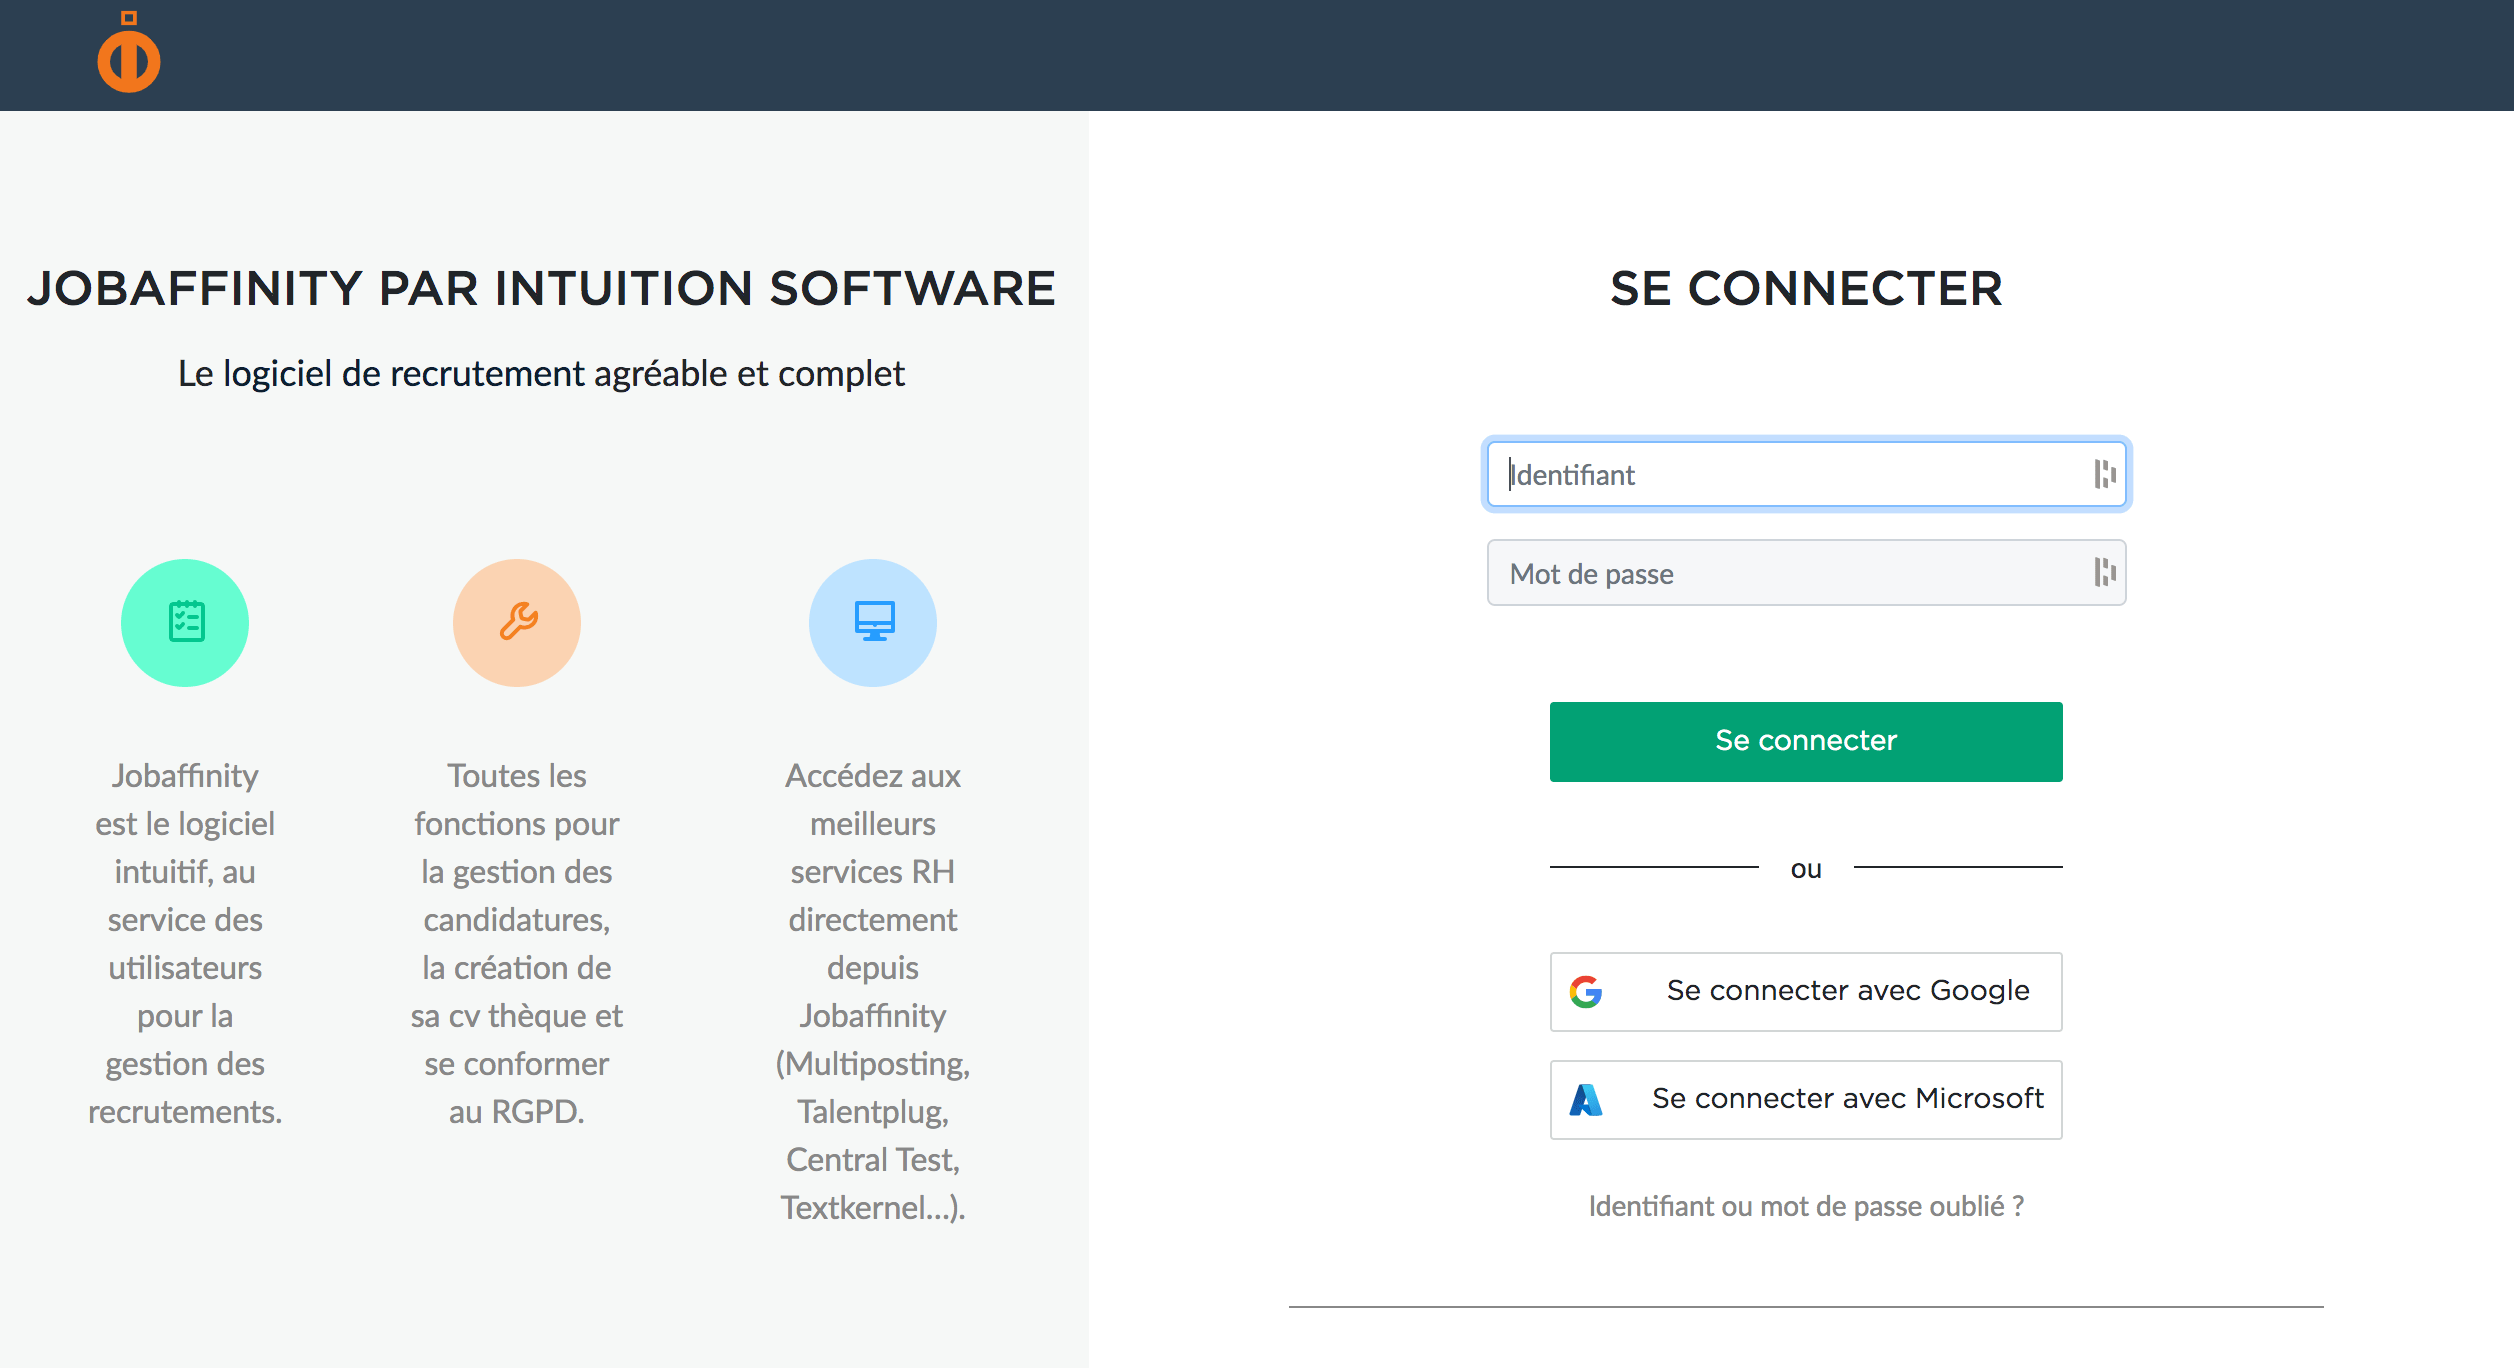Focus the Identifiant input field

pyautogui.click(x=1806, y=474)
